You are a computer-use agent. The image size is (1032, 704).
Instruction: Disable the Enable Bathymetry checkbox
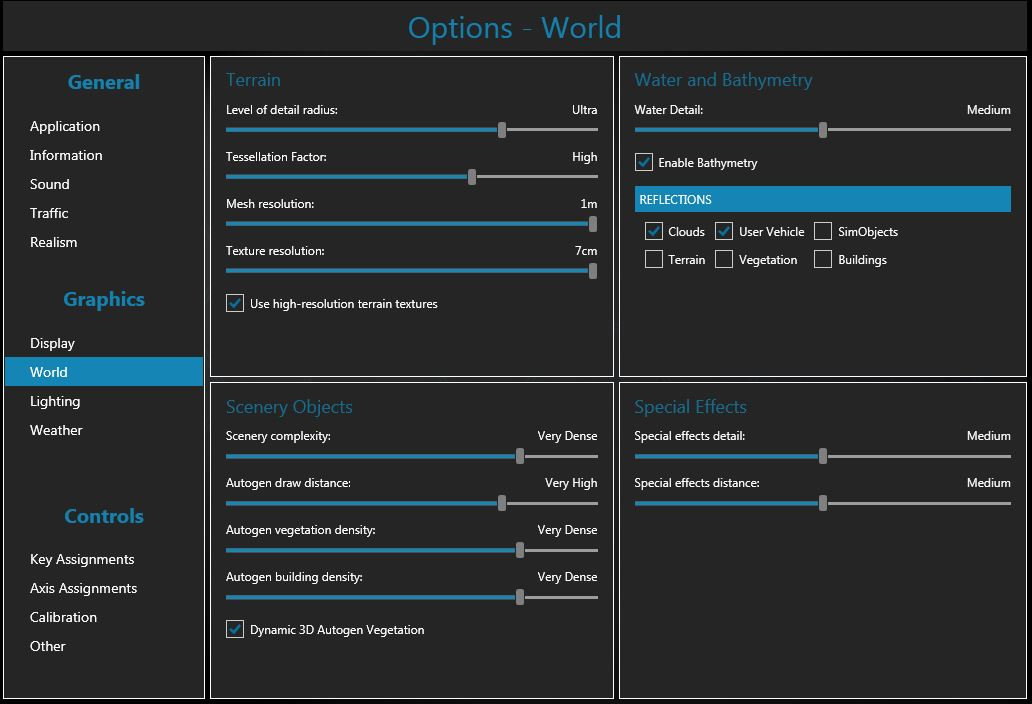(644, 162)
